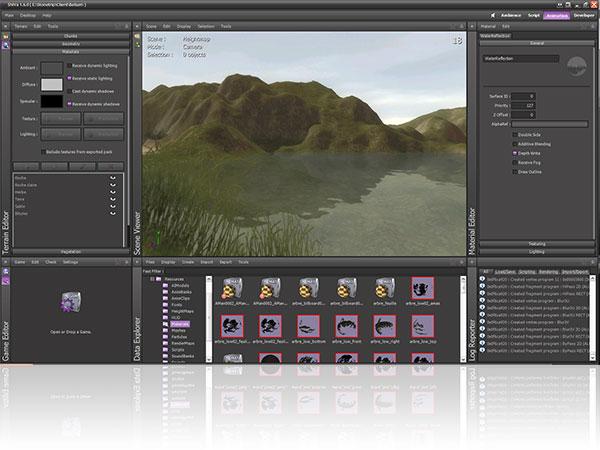Viewport: 600px width, 450px height.
Task: Select the arbre_feuille resource icon
Action: (x=385, y=289)
